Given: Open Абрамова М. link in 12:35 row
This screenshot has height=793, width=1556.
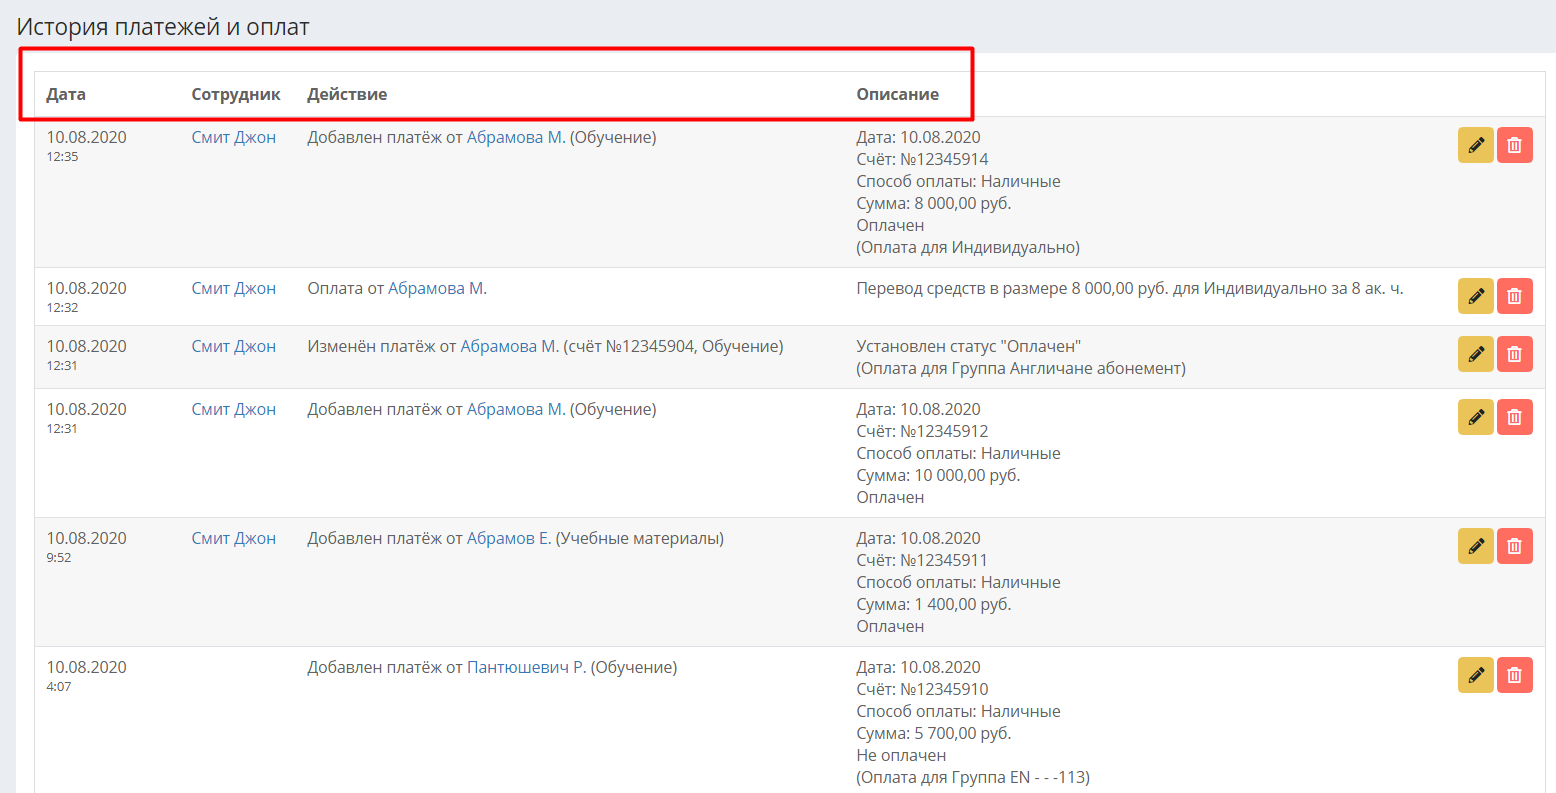Looking at the screenshot, I should coord(516,138).
